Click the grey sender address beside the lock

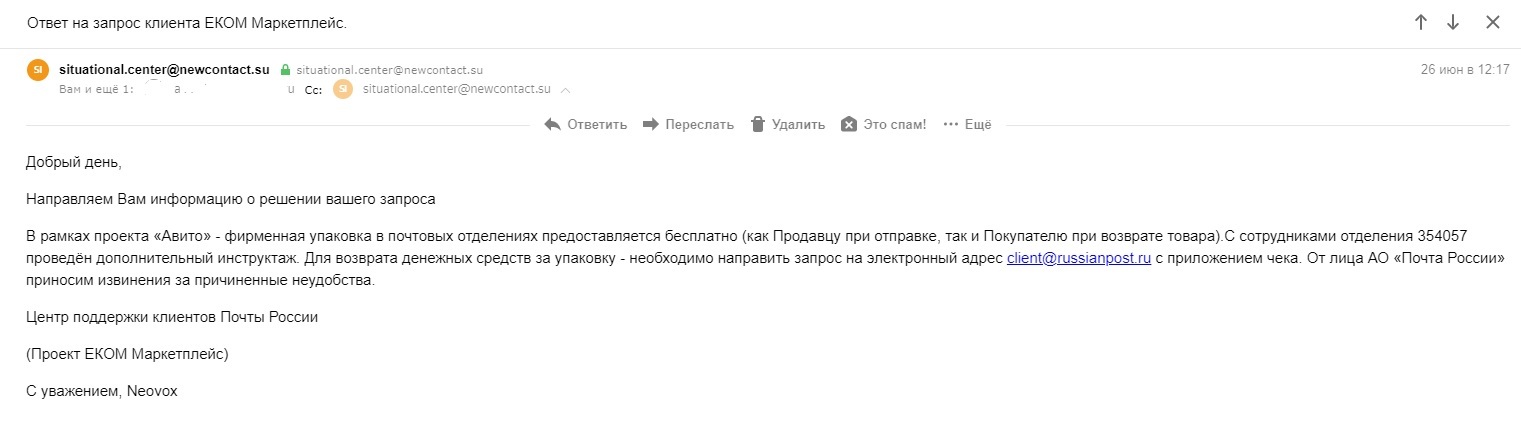(x=390, y=70)
